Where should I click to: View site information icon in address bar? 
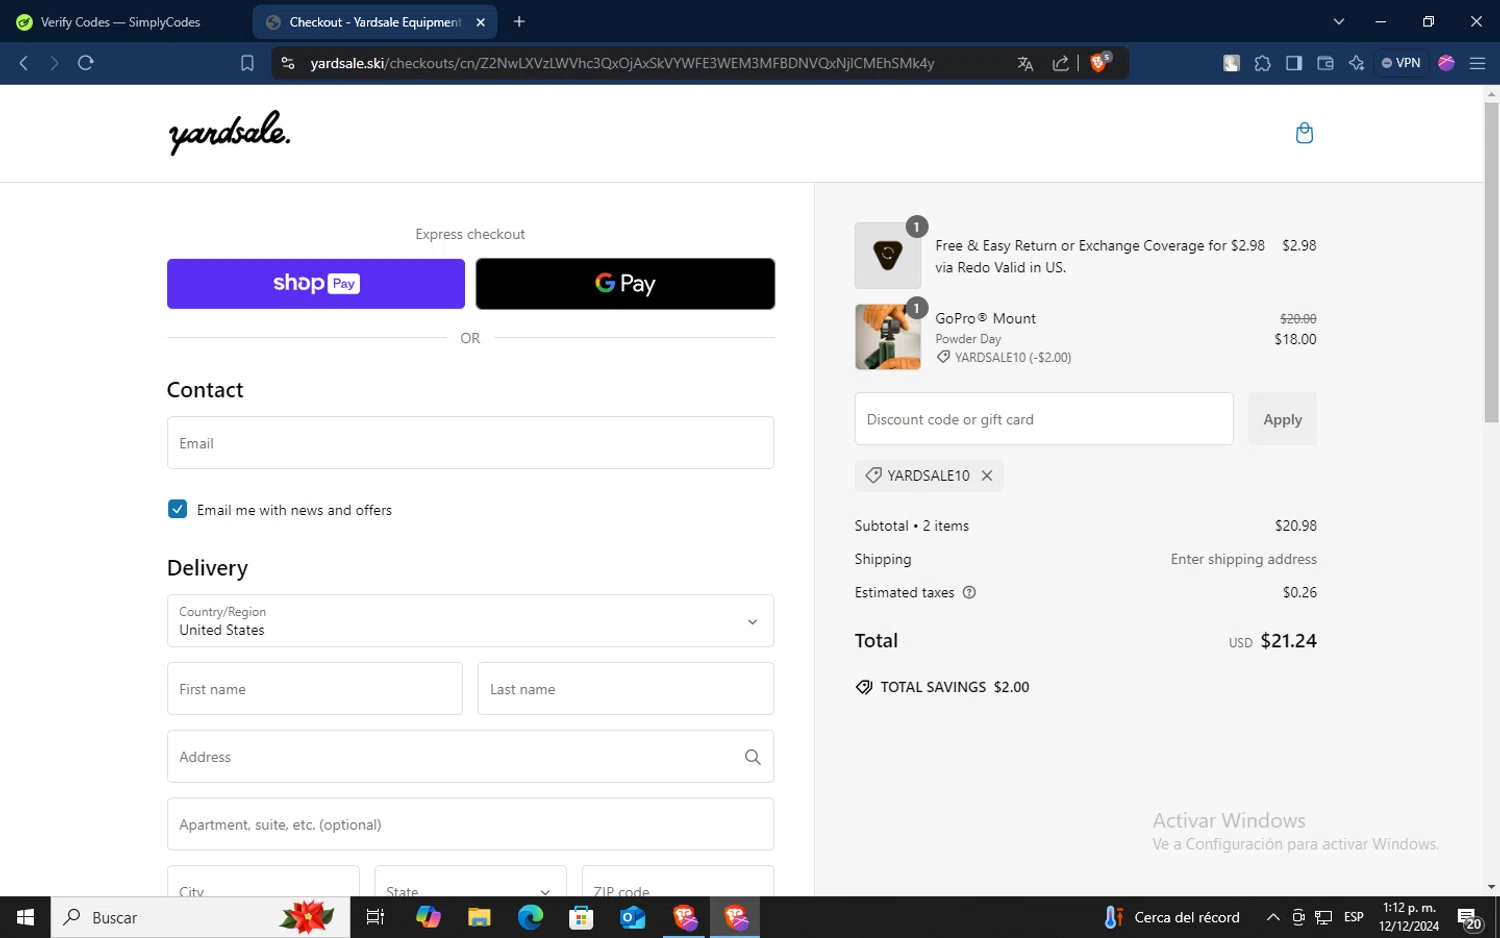(x=288, y=63)
